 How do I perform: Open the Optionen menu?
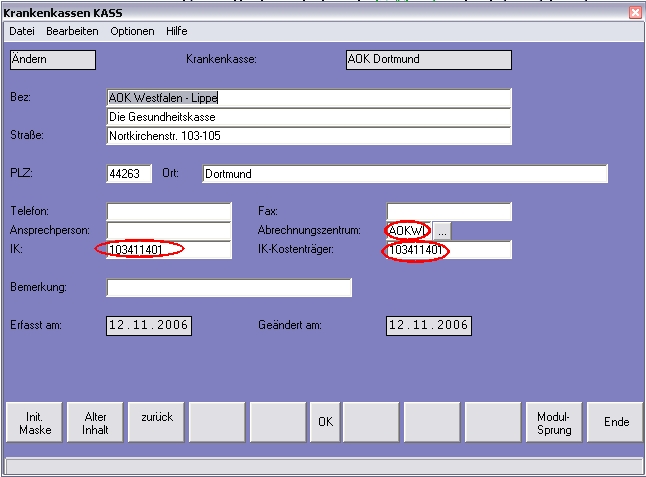[132, 31]
